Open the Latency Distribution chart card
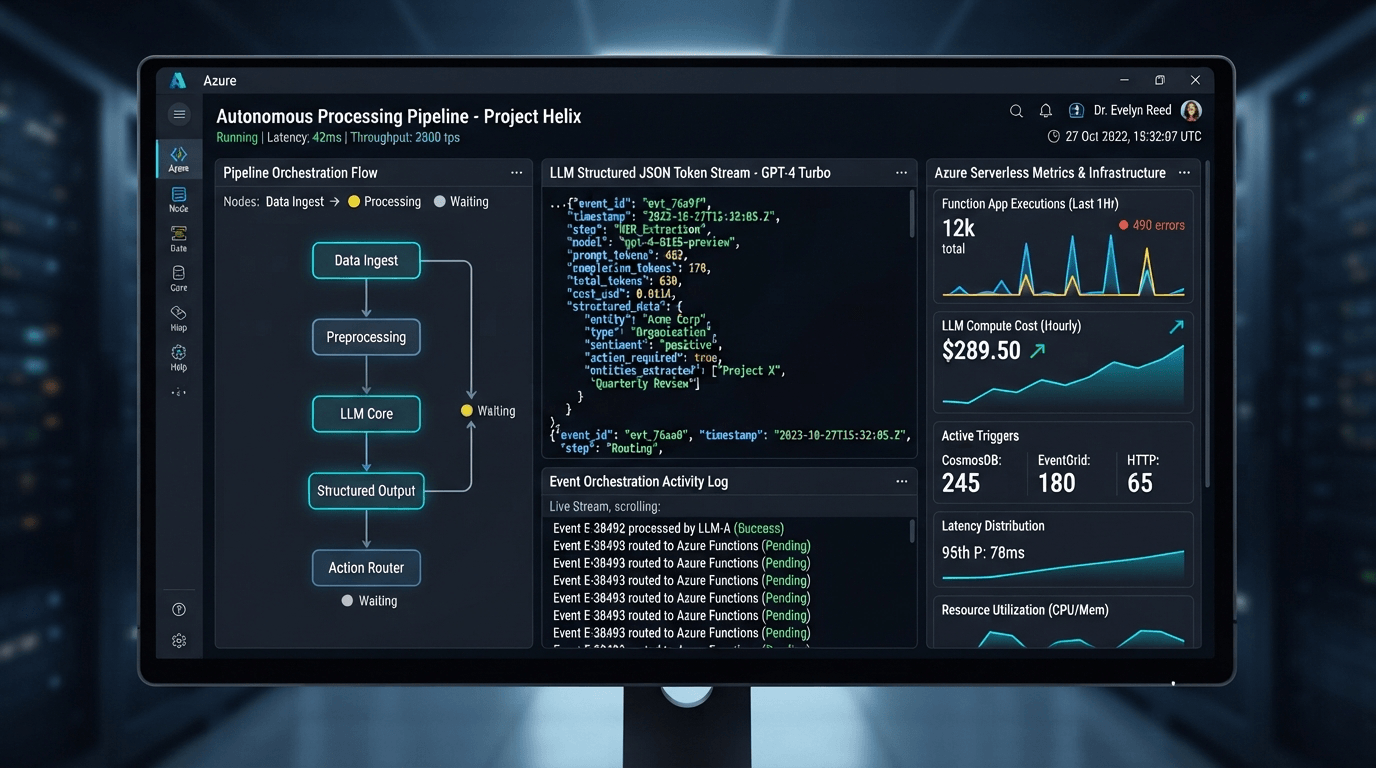Viewport: 1376px width, 768px height. (x=1064, y=550)
